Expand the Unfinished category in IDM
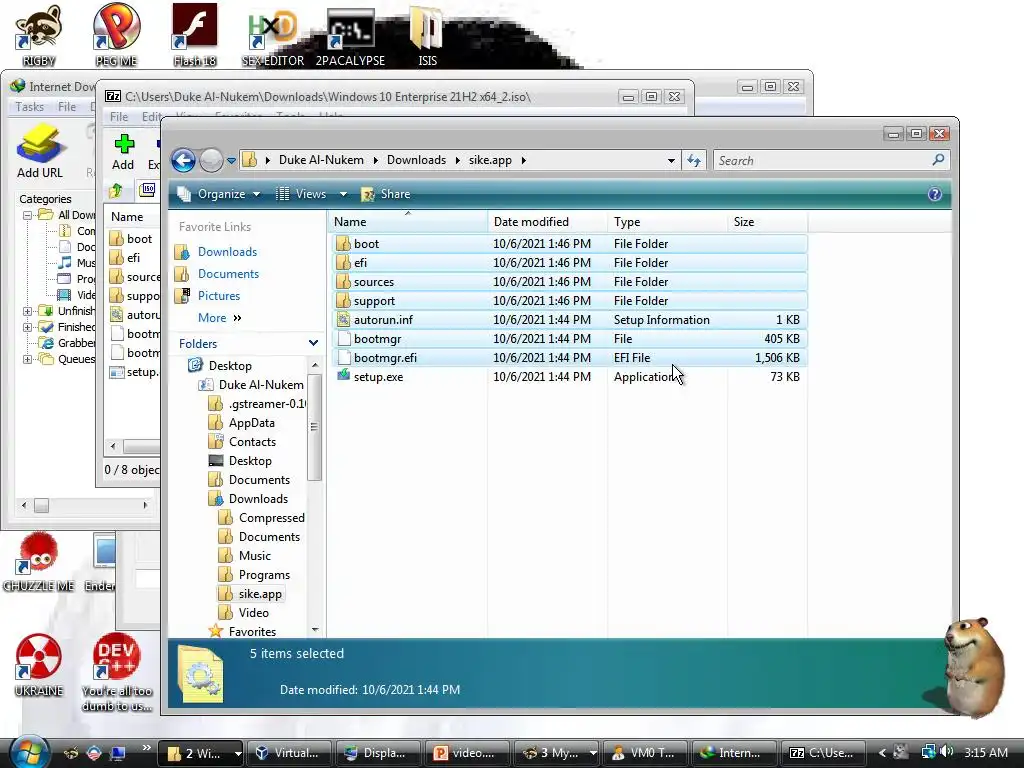Image resolution: width=1024 pixels, height=768 pixels. coord(27,311)
